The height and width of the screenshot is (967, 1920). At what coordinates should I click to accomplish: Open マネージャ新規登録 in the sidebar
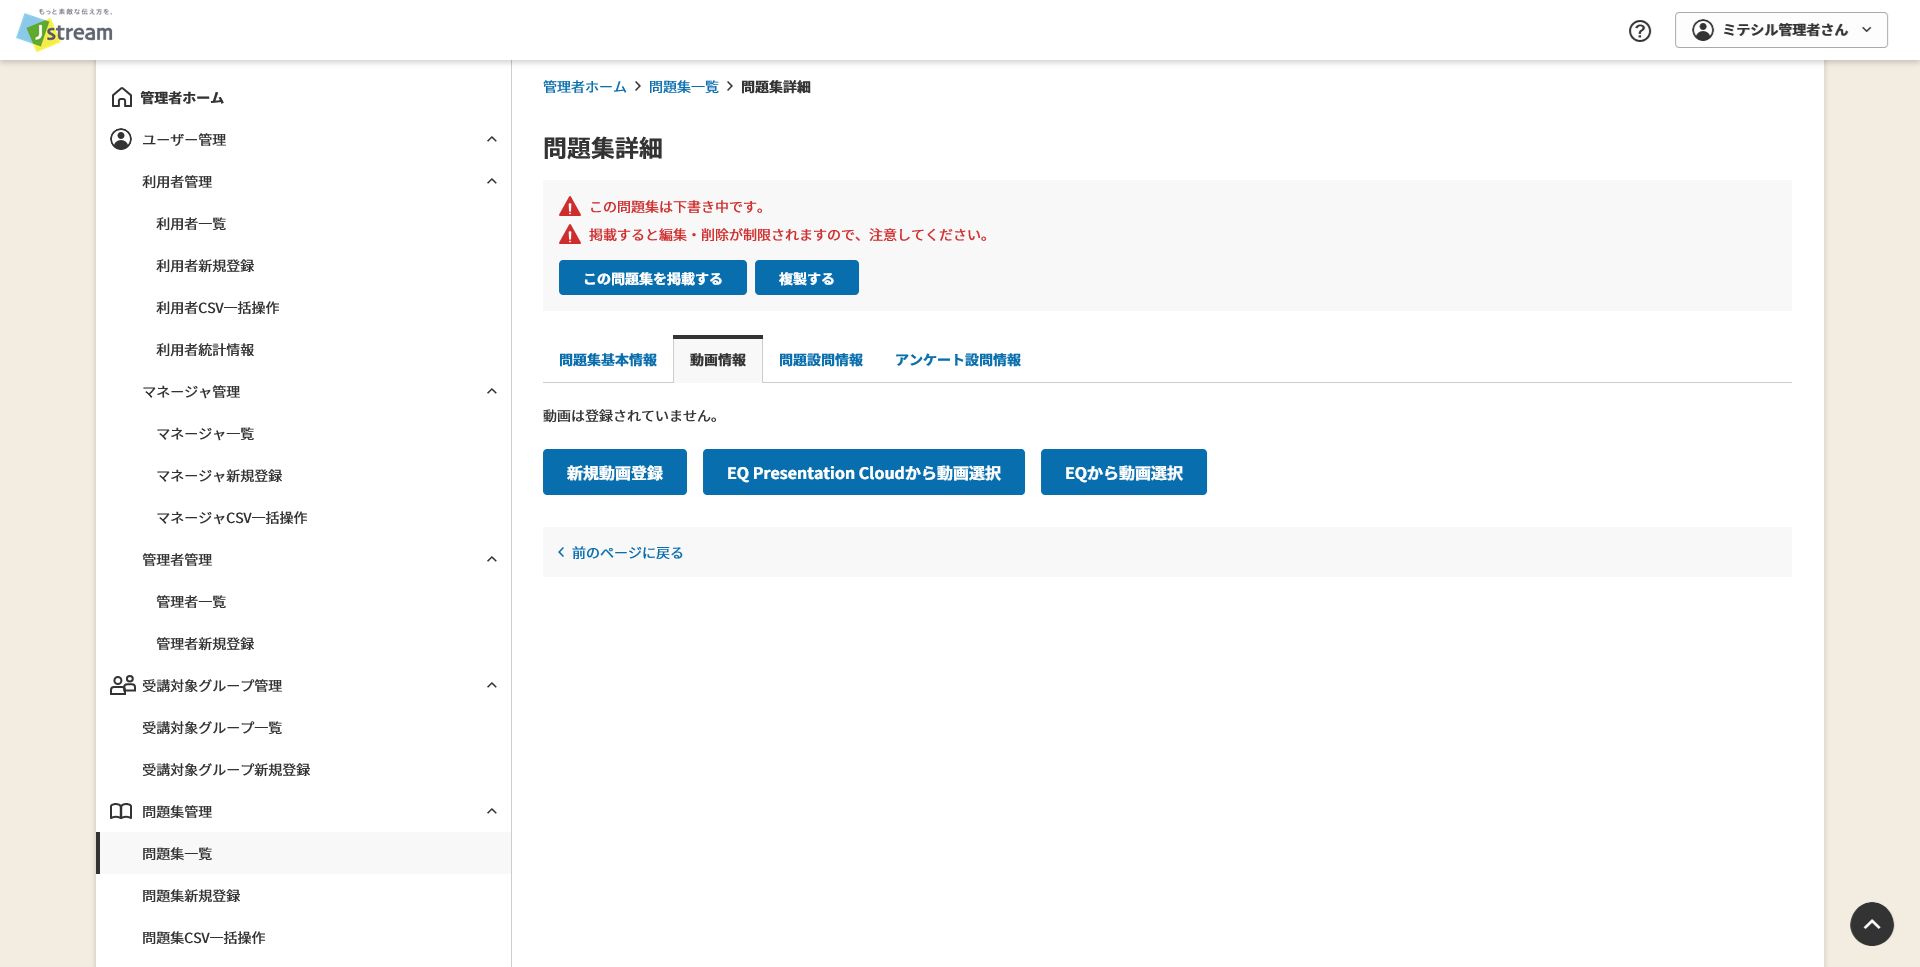(x=219, y=476)
